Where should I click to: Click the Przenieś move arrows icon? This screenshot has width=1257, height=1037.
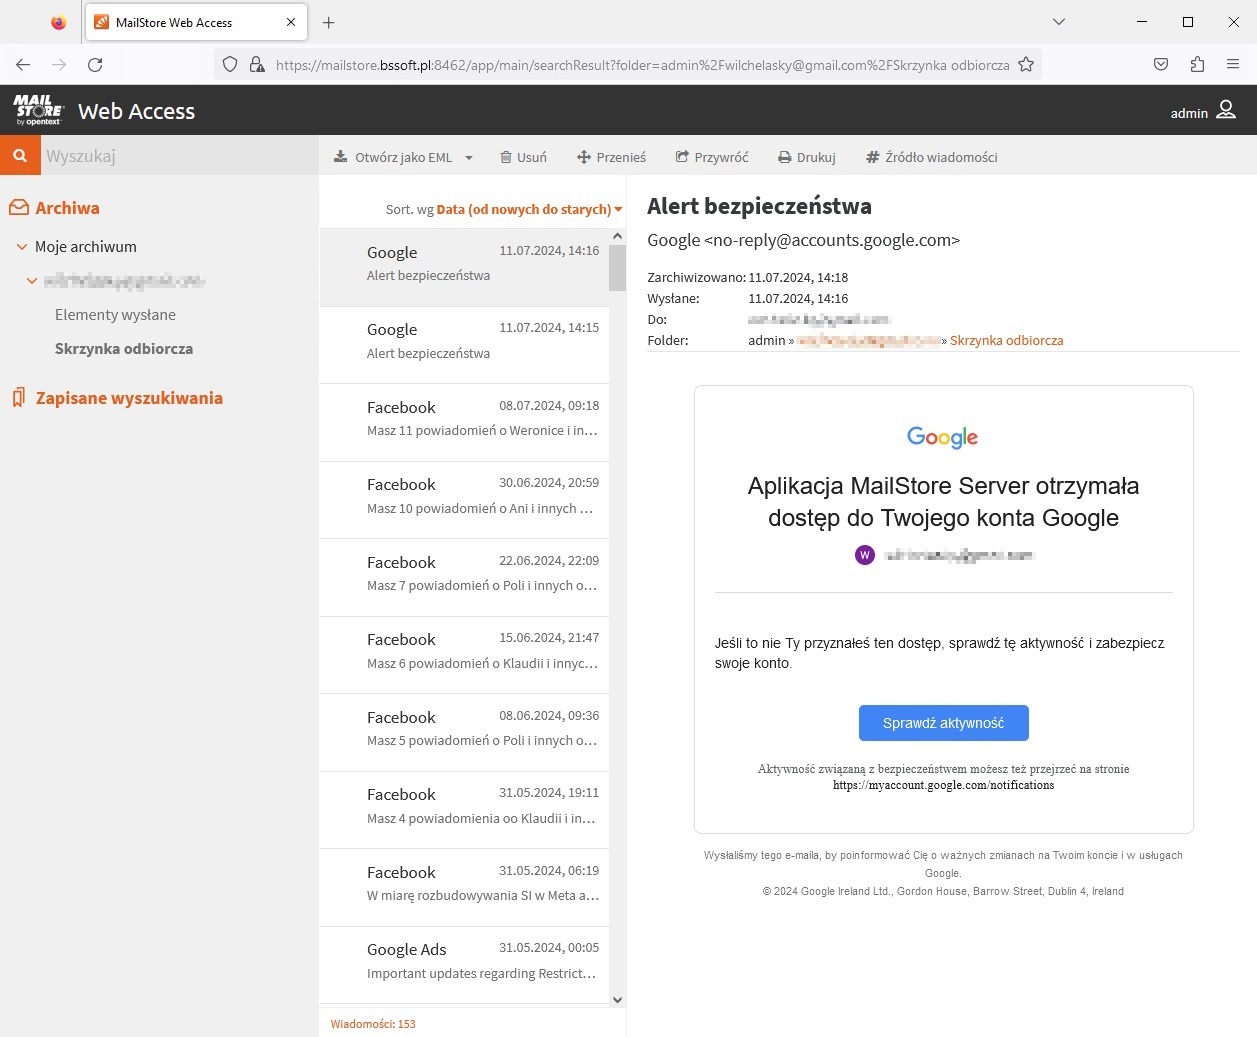(584, 157)
